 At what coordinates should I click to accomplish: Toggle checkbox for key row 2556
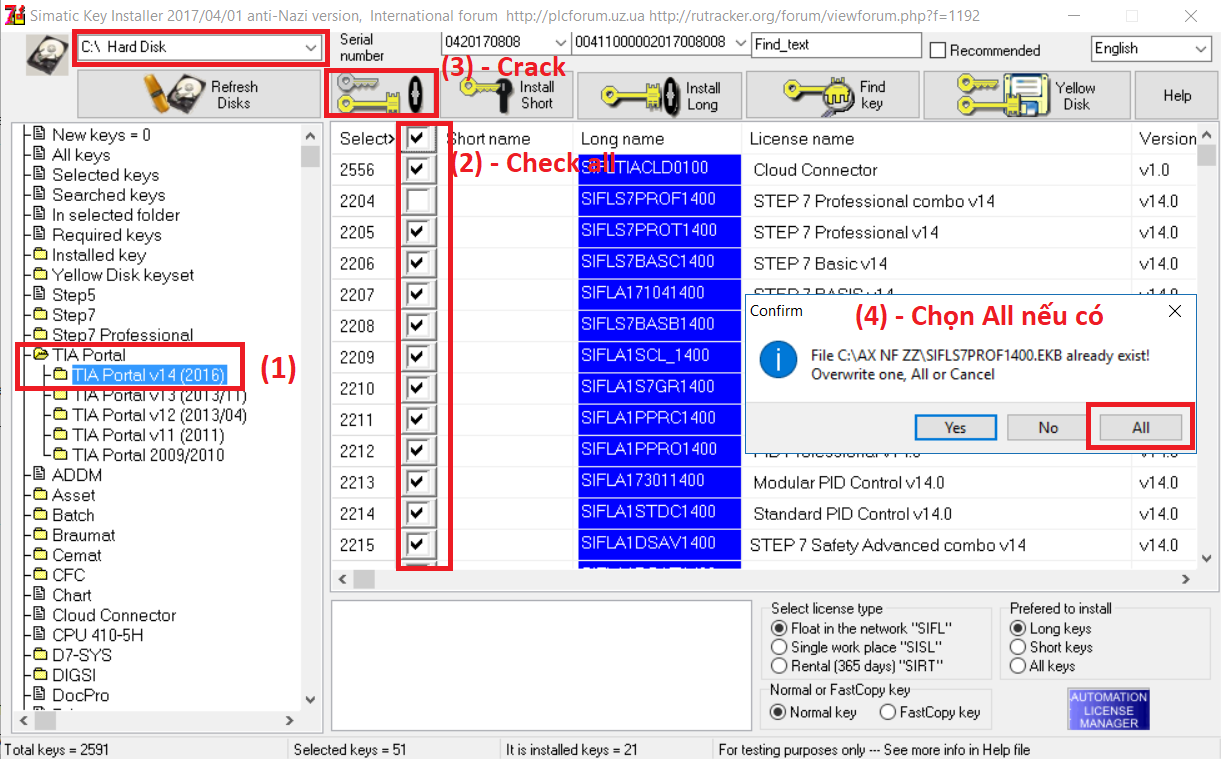pos(418,169)
